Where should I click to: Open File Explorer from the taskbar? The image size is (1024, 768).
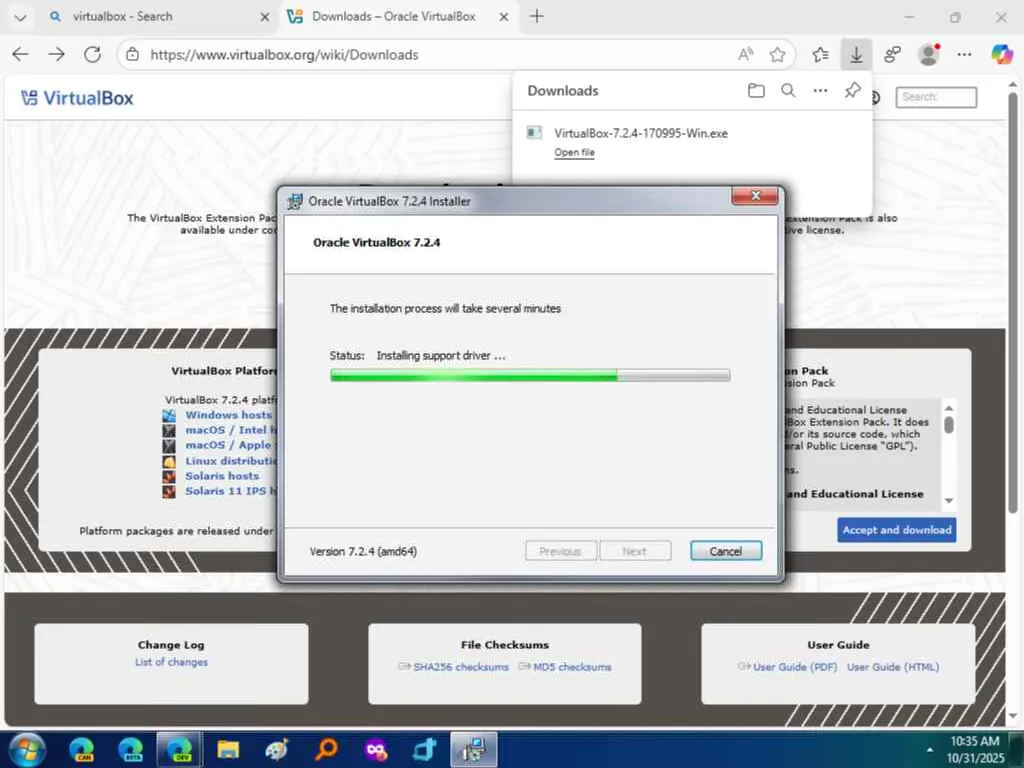[228, 750]
